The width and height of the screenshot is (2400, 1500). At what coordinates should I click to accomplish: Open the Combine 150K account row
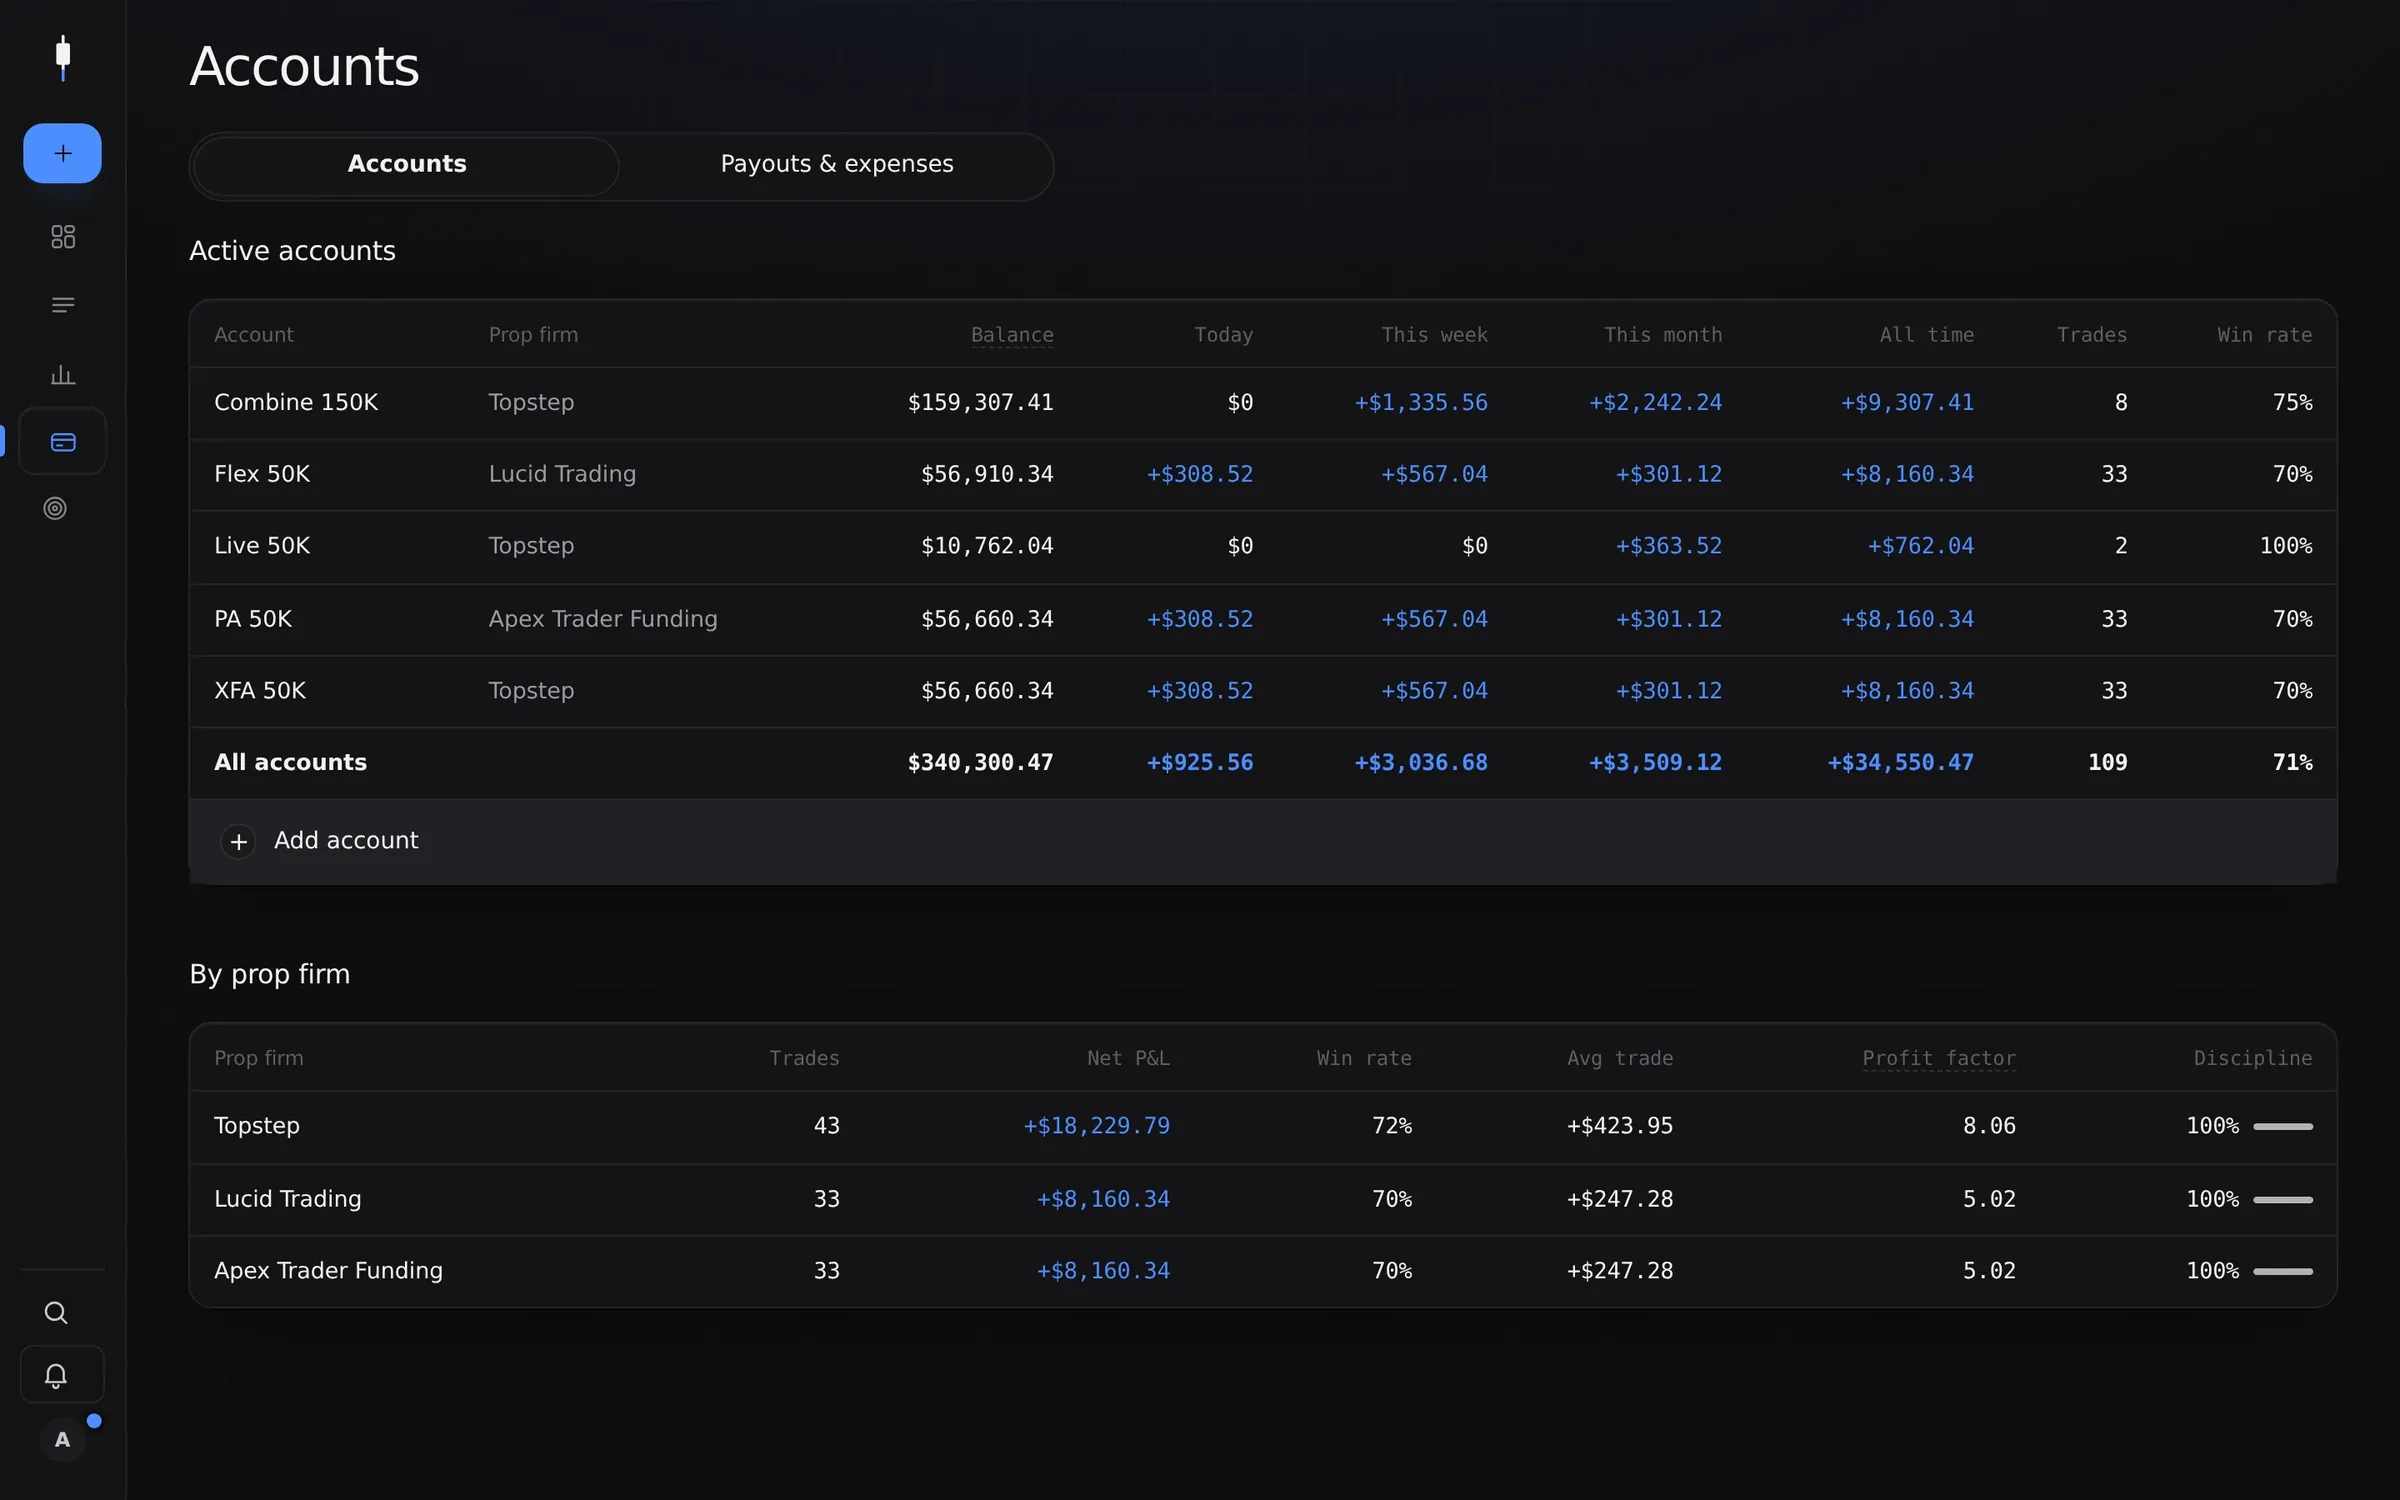(1263, 403)
